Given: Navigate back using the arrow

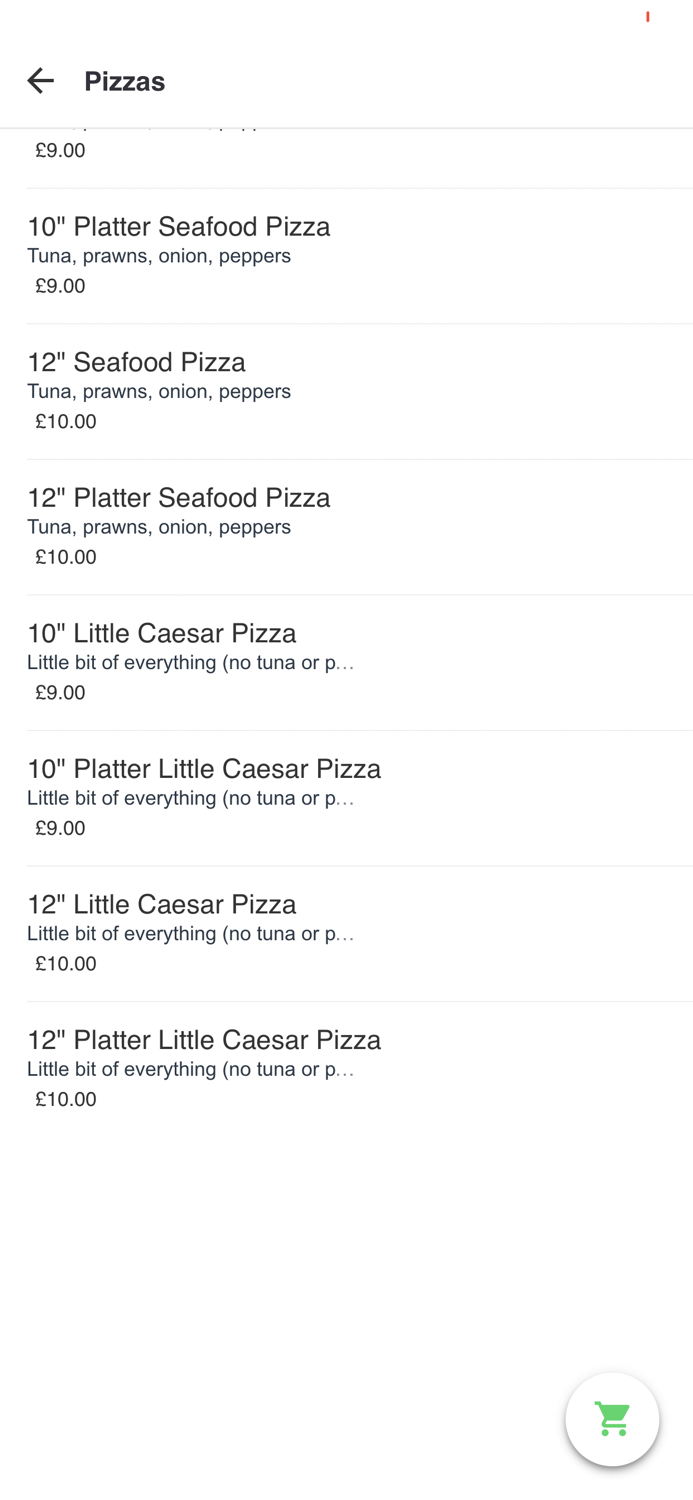Looking at the screenshot, I should point(40,81).
